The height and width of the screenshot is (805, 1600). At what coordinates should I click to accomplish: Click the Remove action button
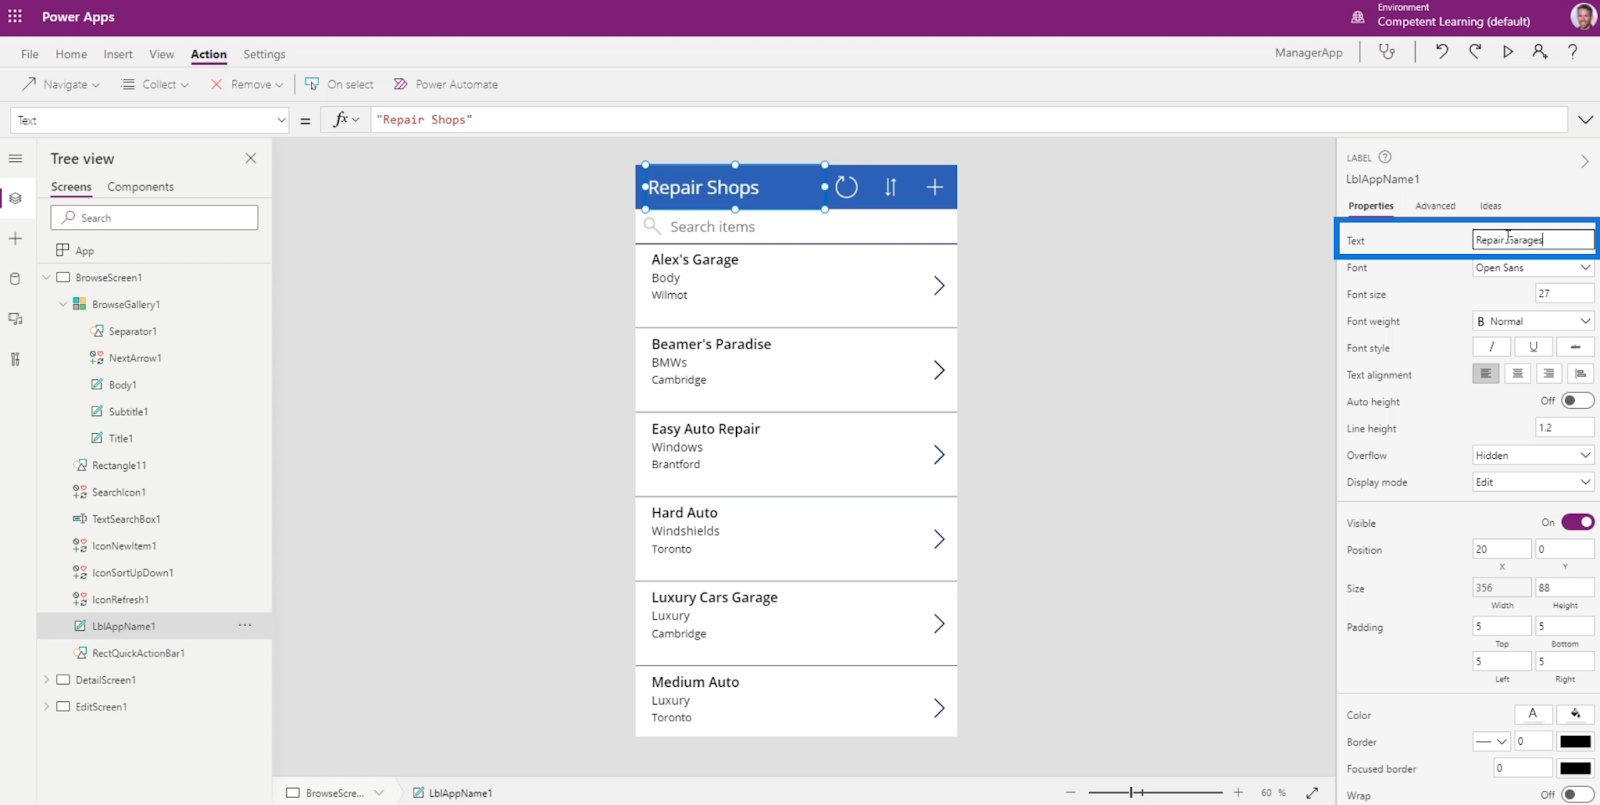(x=246, y=84)
